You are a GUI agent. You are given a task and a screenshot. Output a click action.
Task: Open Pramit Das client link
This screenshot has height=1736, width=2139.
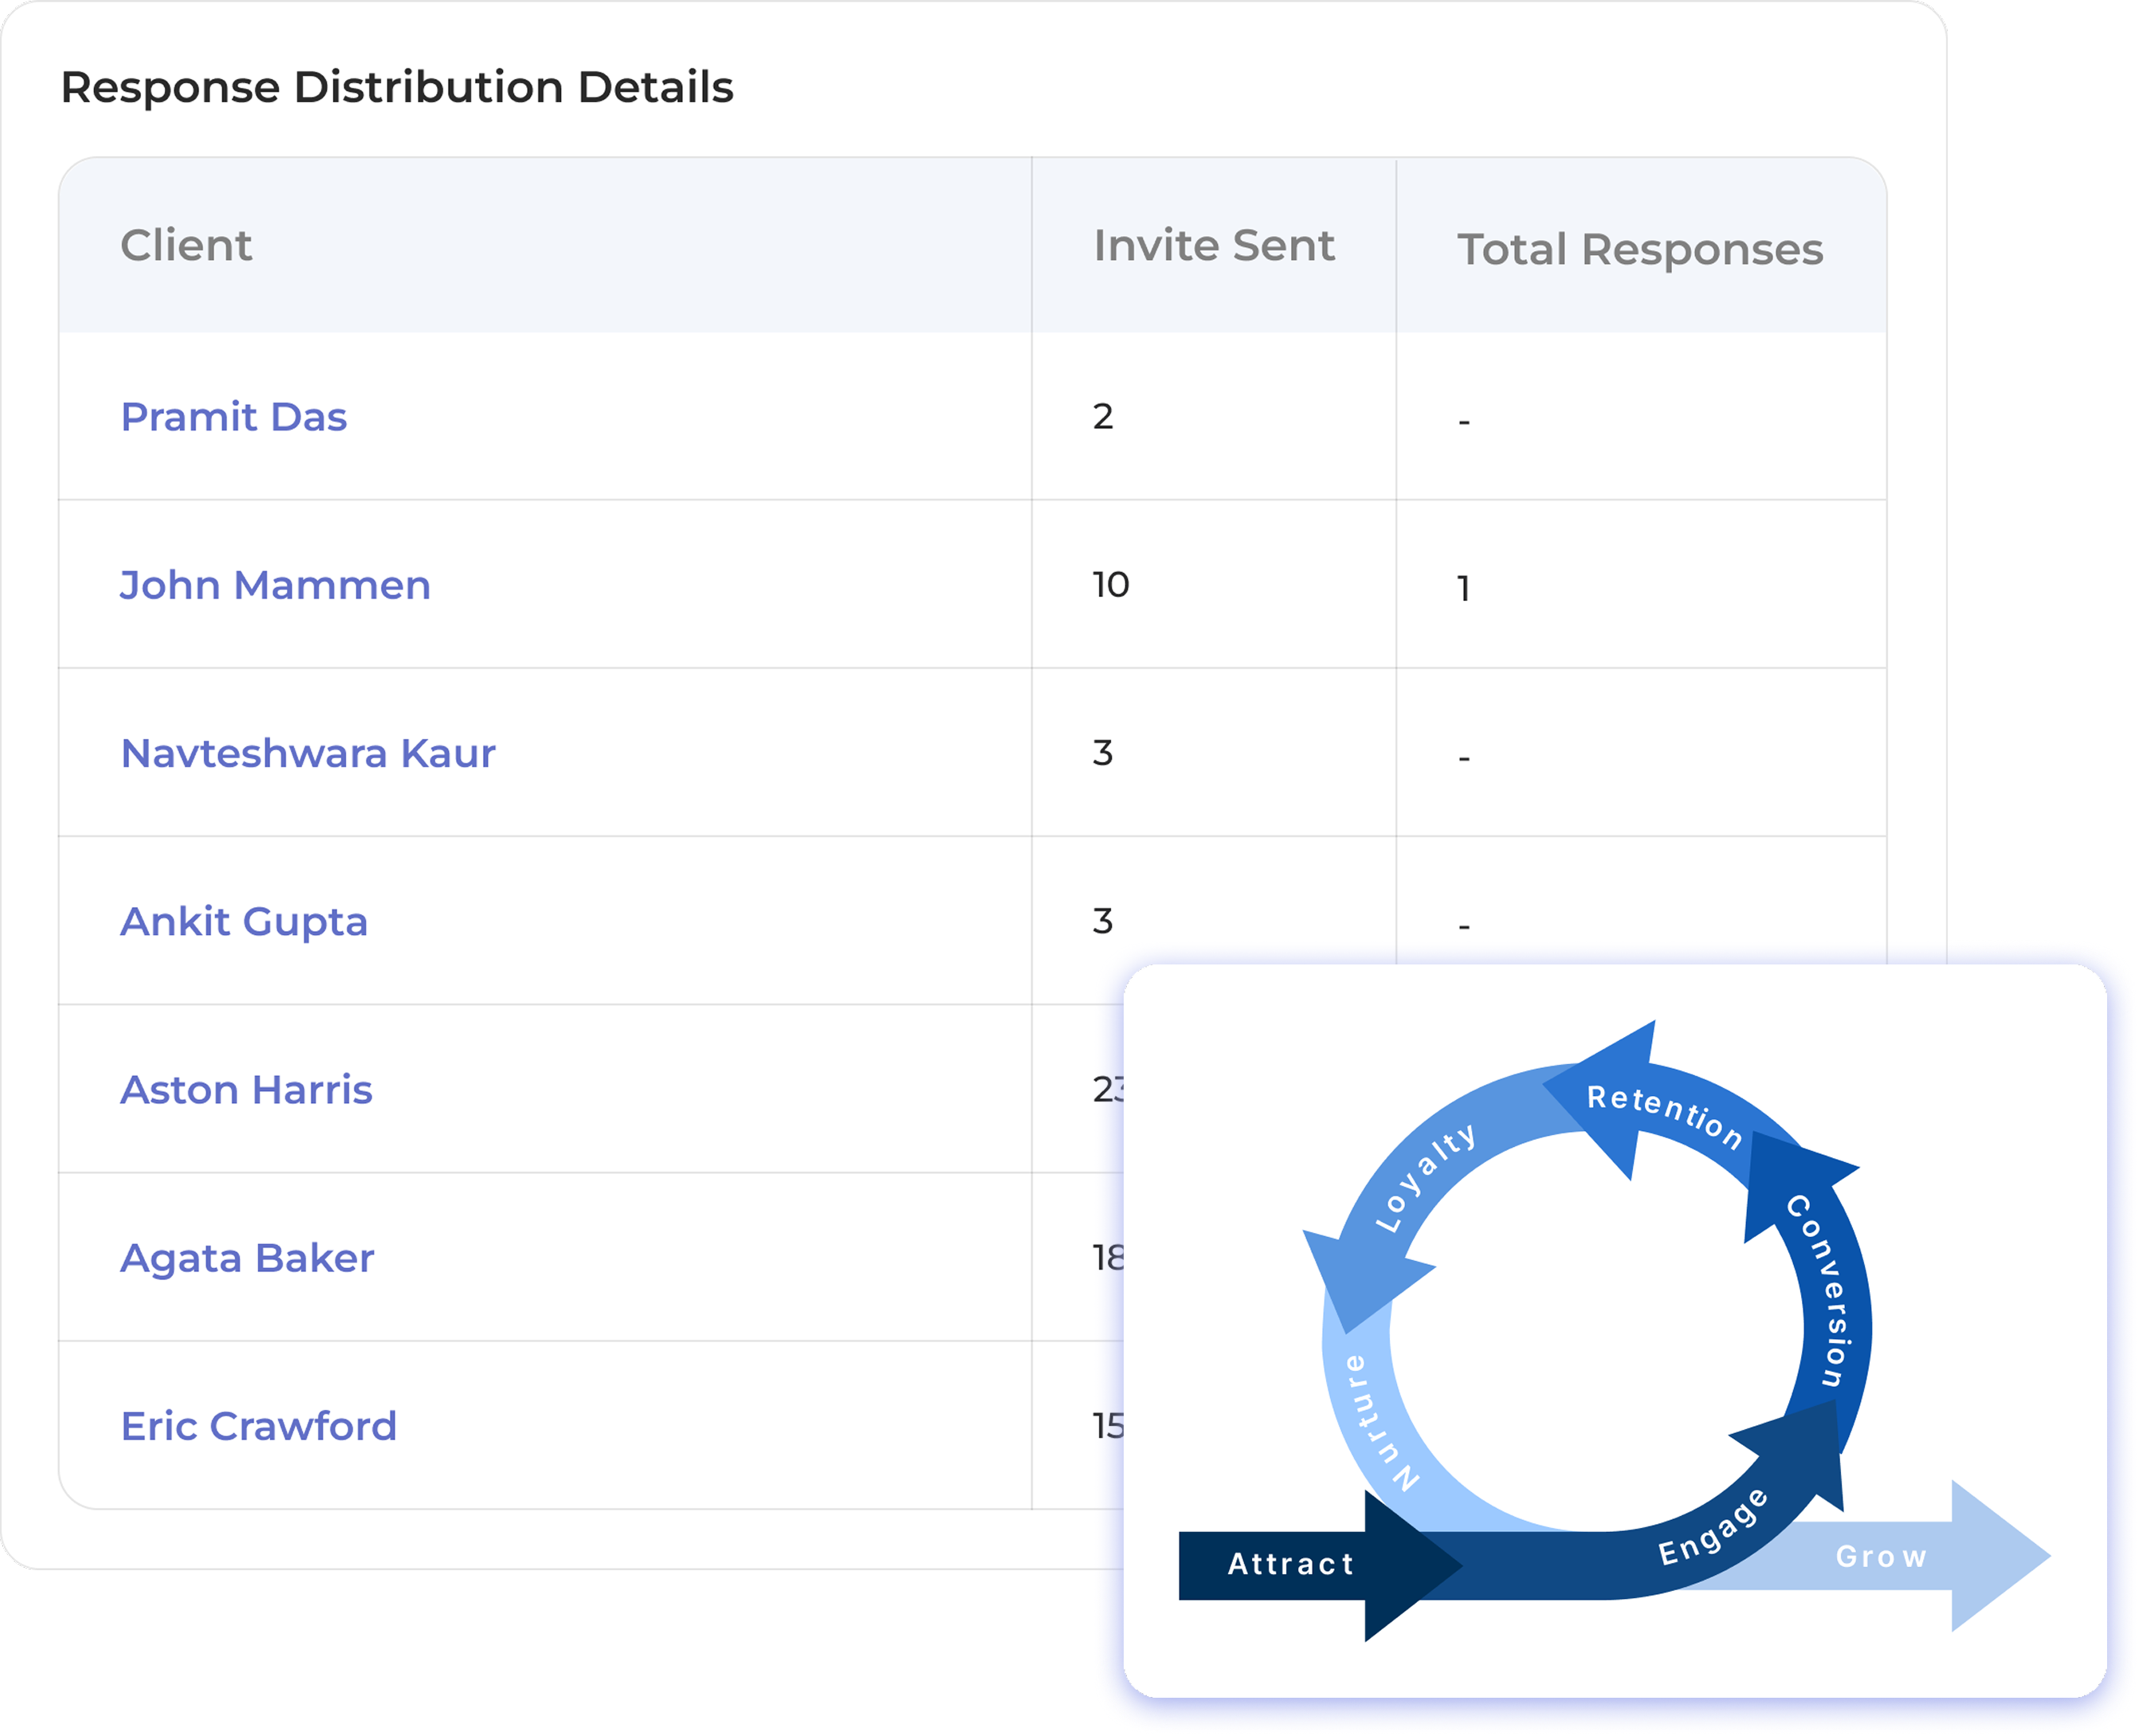233,417
